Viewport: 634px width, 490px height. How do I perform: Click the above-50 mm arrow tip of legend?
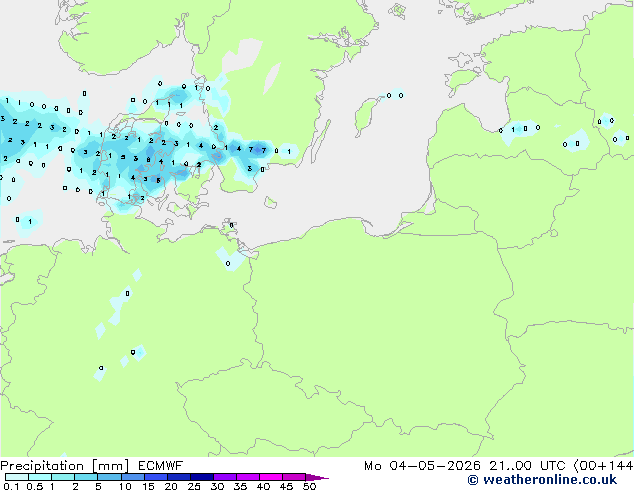(317, 477)
